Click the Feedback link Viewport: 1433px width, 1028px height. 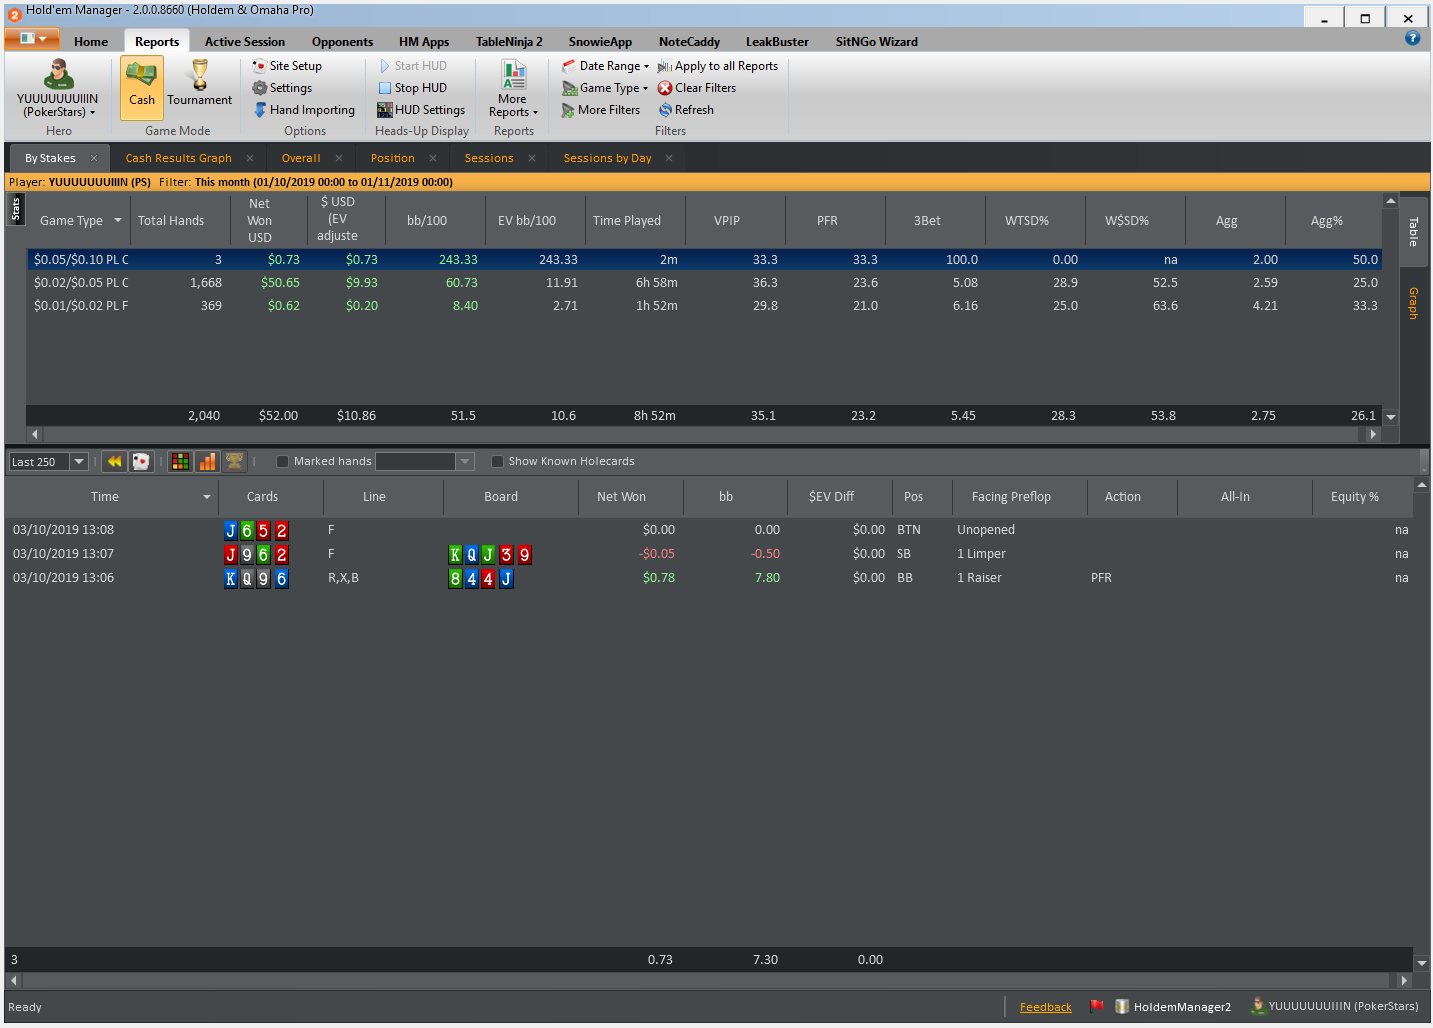point(1045,1007)
